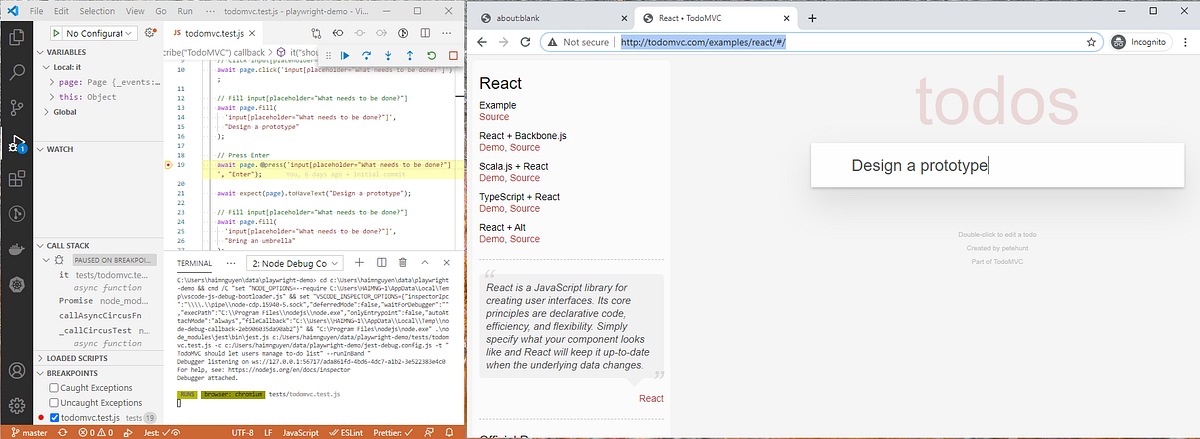Toggle breakpoint on line 19 gutter
The width and height of the screenshot is (1200, 439).
pos(169,164)
